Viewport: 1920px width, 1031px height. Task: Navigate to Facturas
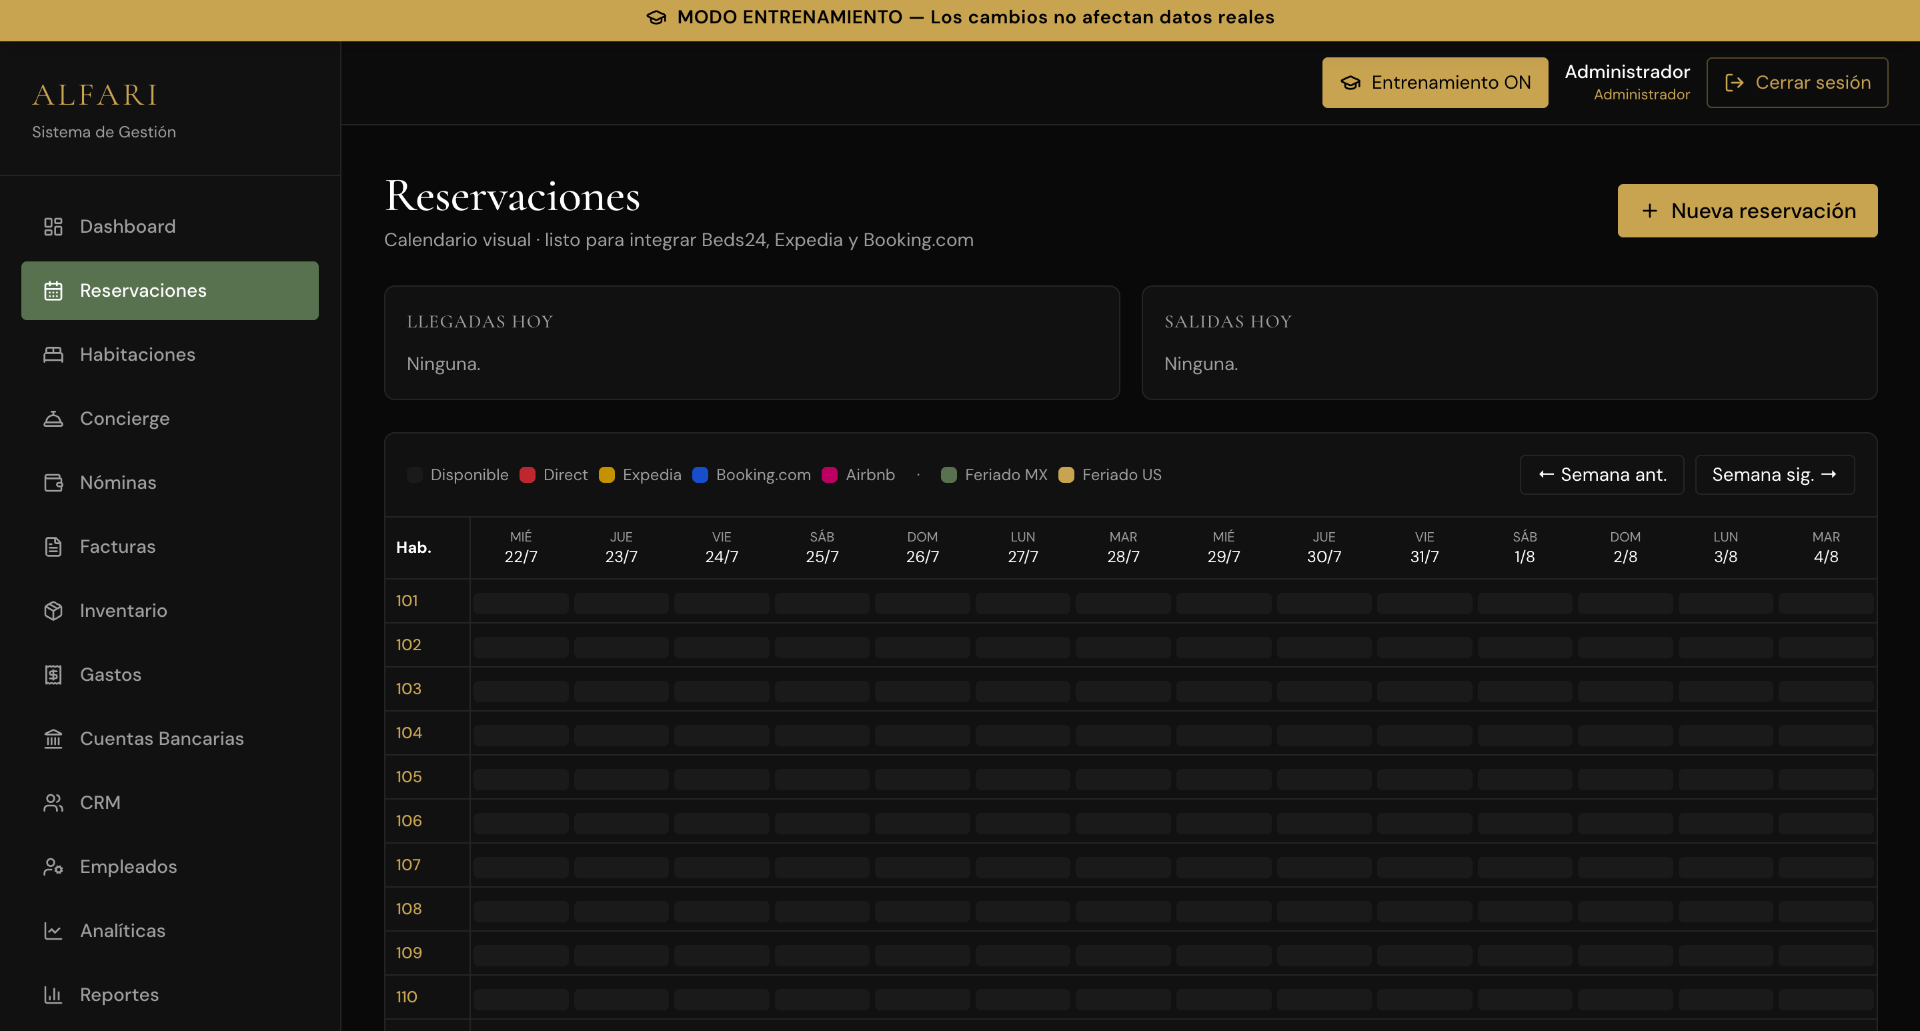click(x=170, y=547)
